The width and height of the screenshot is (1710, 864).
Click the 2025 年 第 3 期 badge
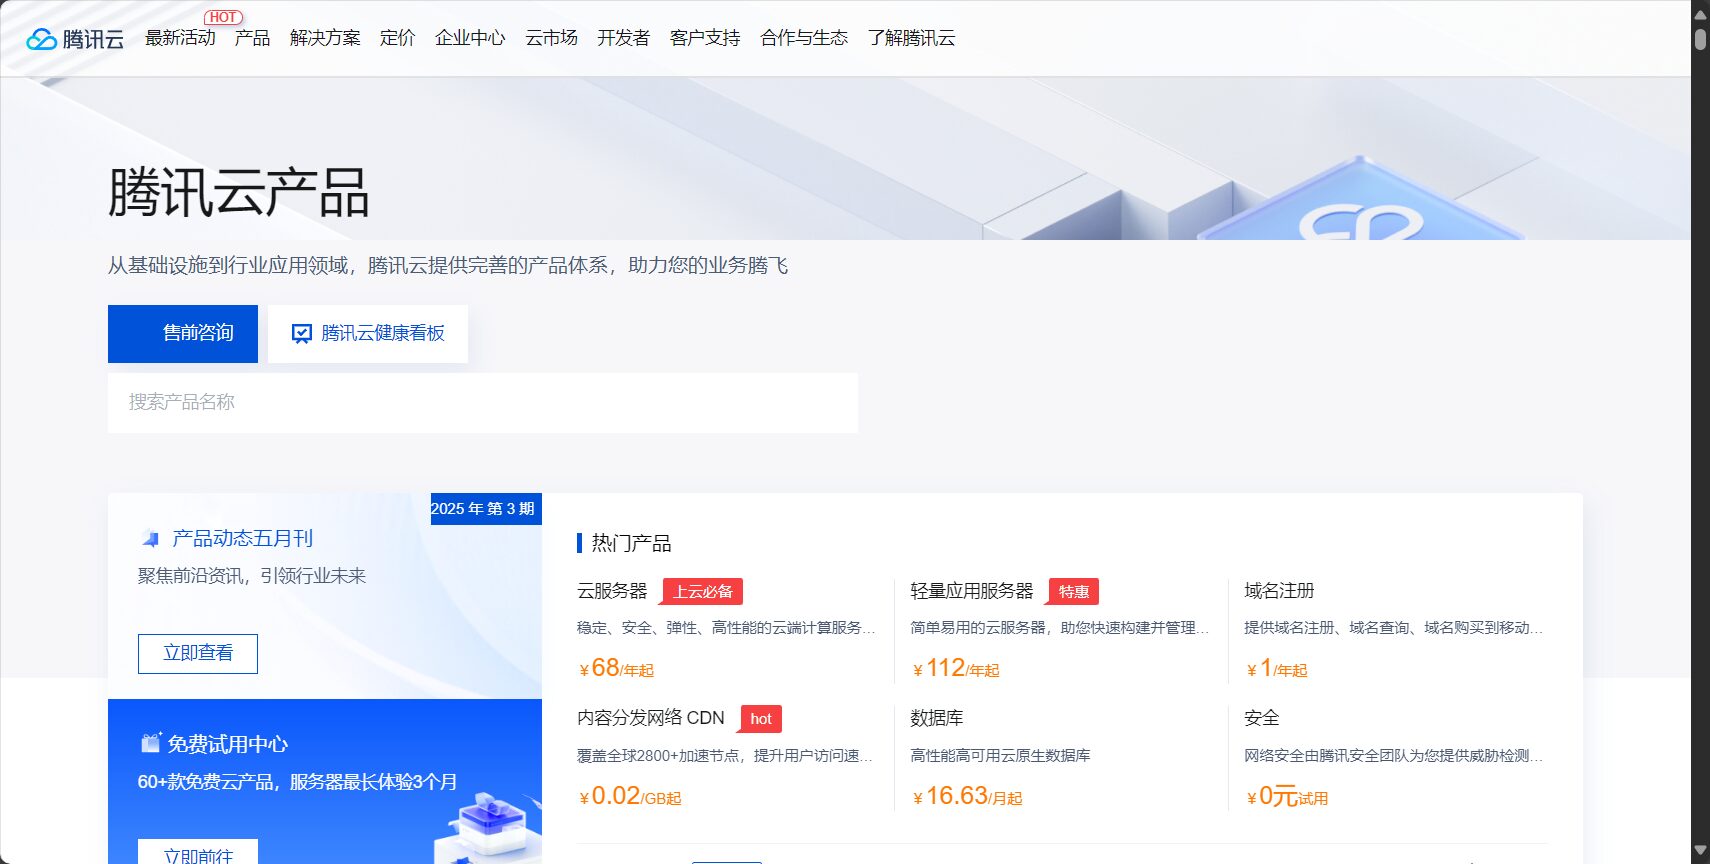point(486,509)
